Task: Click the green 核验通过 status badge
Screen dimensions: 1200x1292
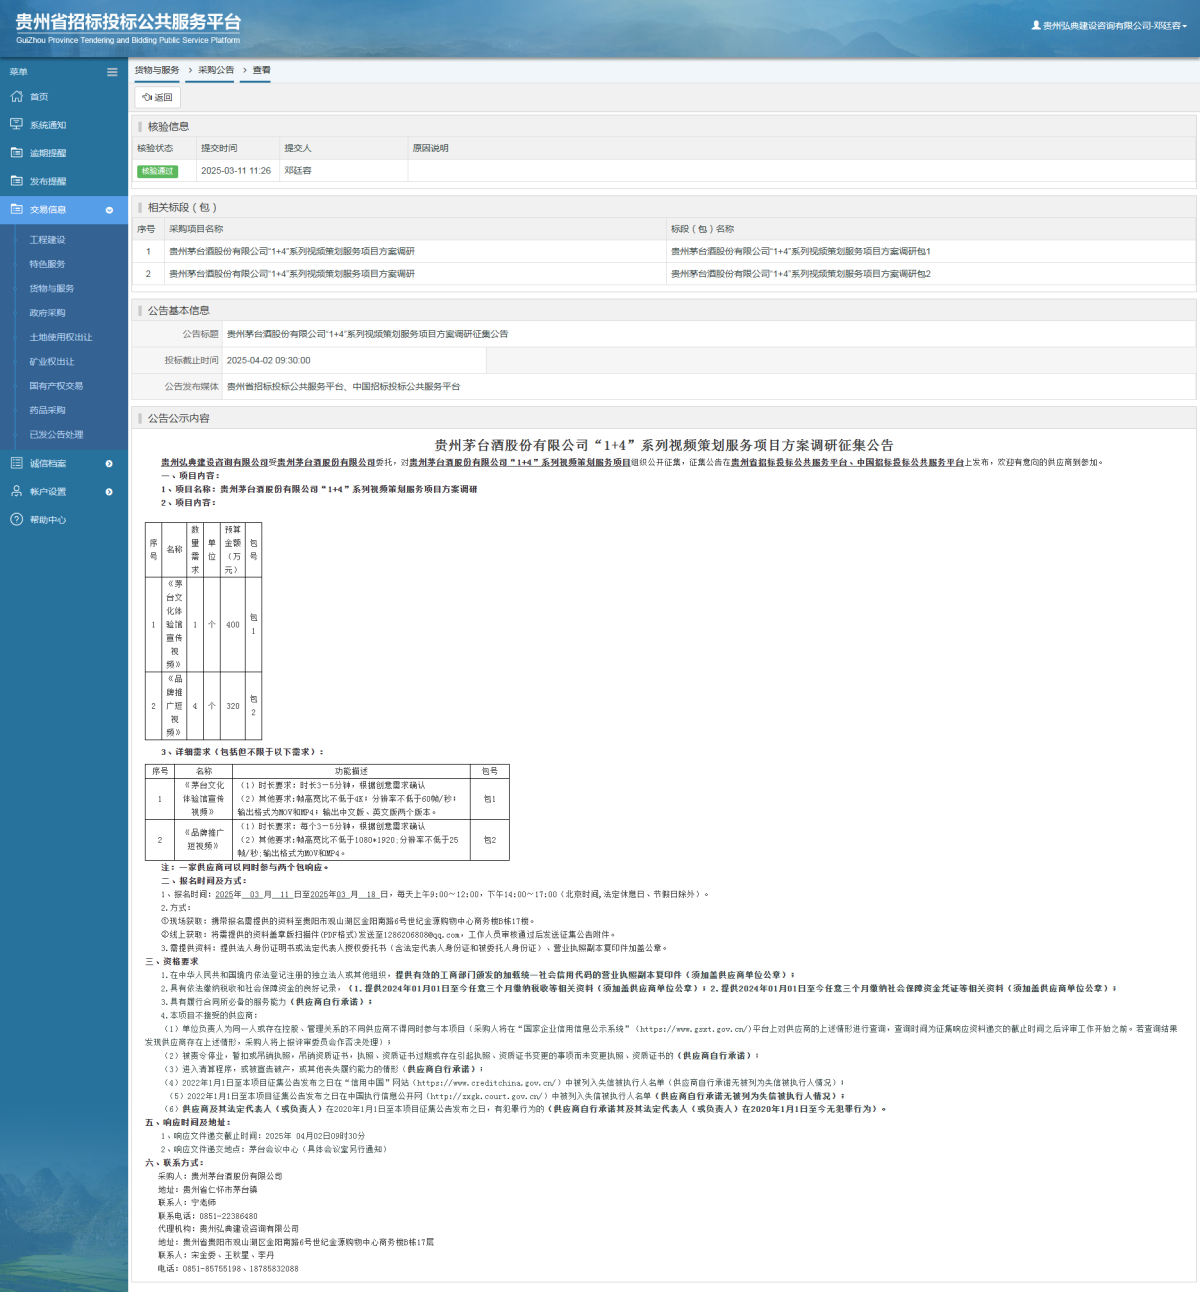Action: [x=157, y=171]
